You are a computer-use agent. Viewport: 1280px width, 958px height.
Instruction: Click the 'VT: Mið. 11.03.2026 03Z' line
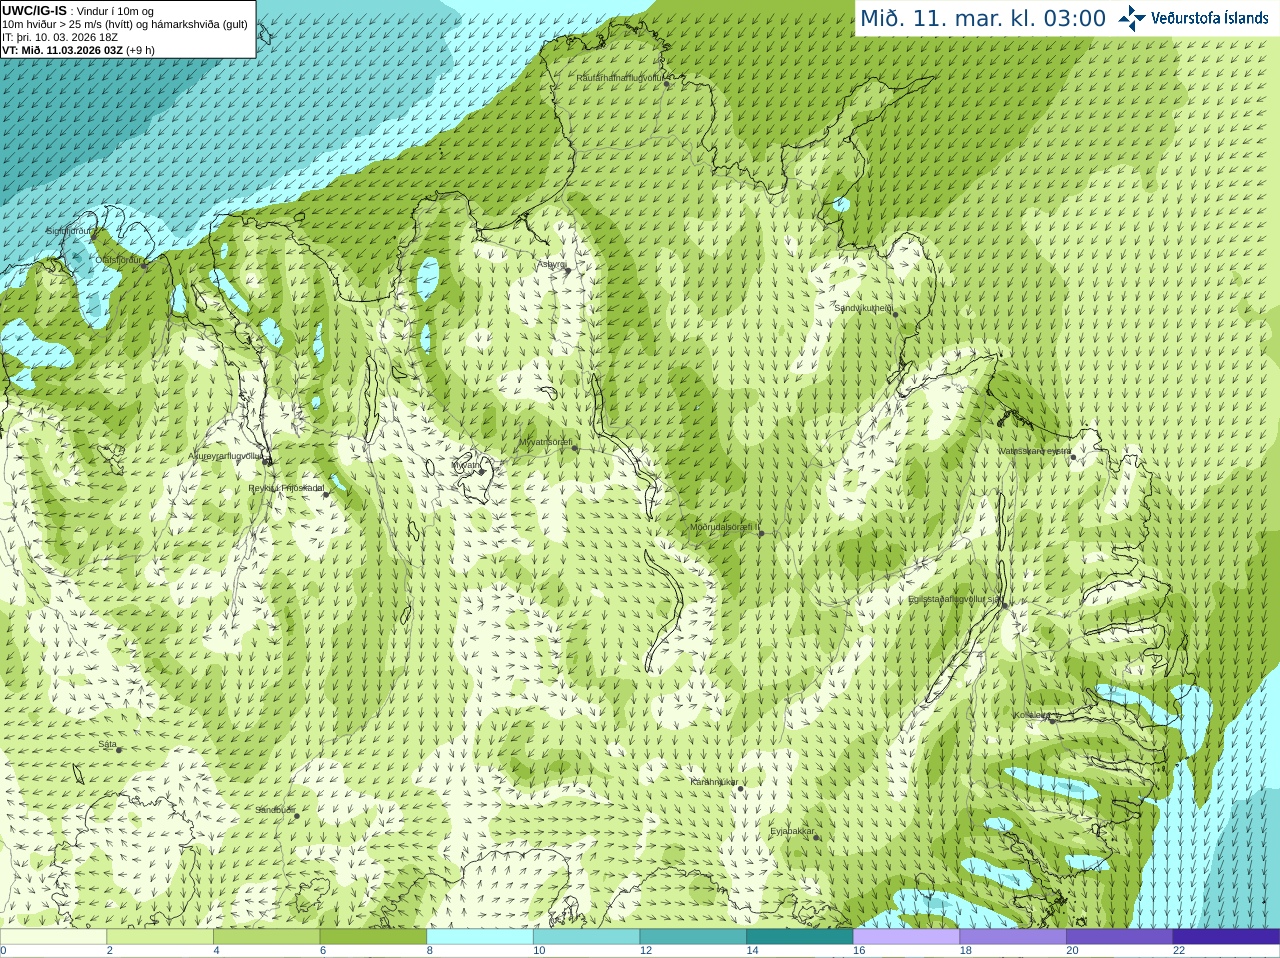[x=78, y=50]
